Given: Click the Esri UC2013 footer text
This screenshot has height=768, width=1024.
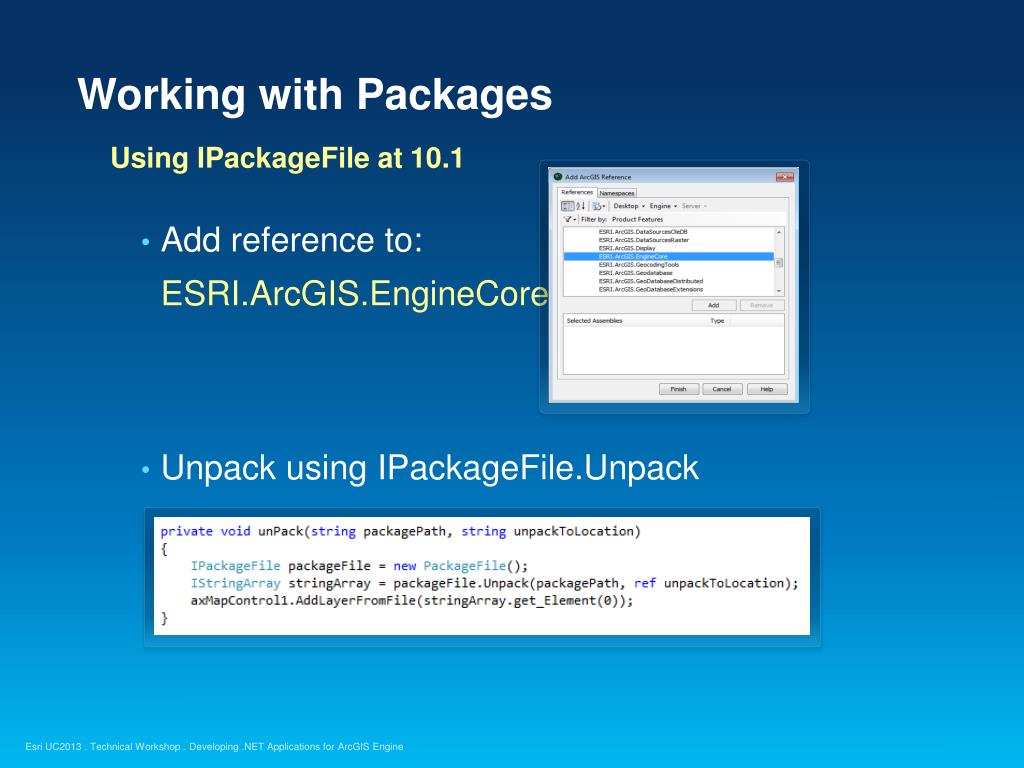Looking at the screenshot, I should point(214,746).
